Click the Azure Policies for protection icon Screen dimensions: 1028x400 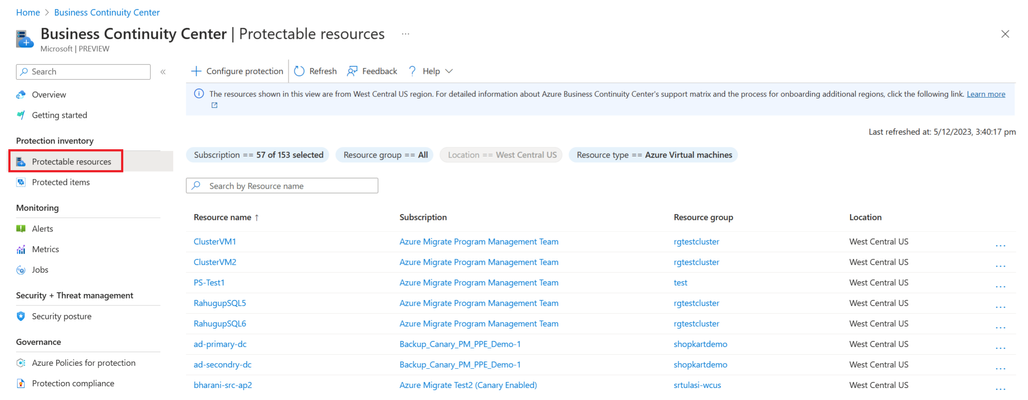point(21,363)
